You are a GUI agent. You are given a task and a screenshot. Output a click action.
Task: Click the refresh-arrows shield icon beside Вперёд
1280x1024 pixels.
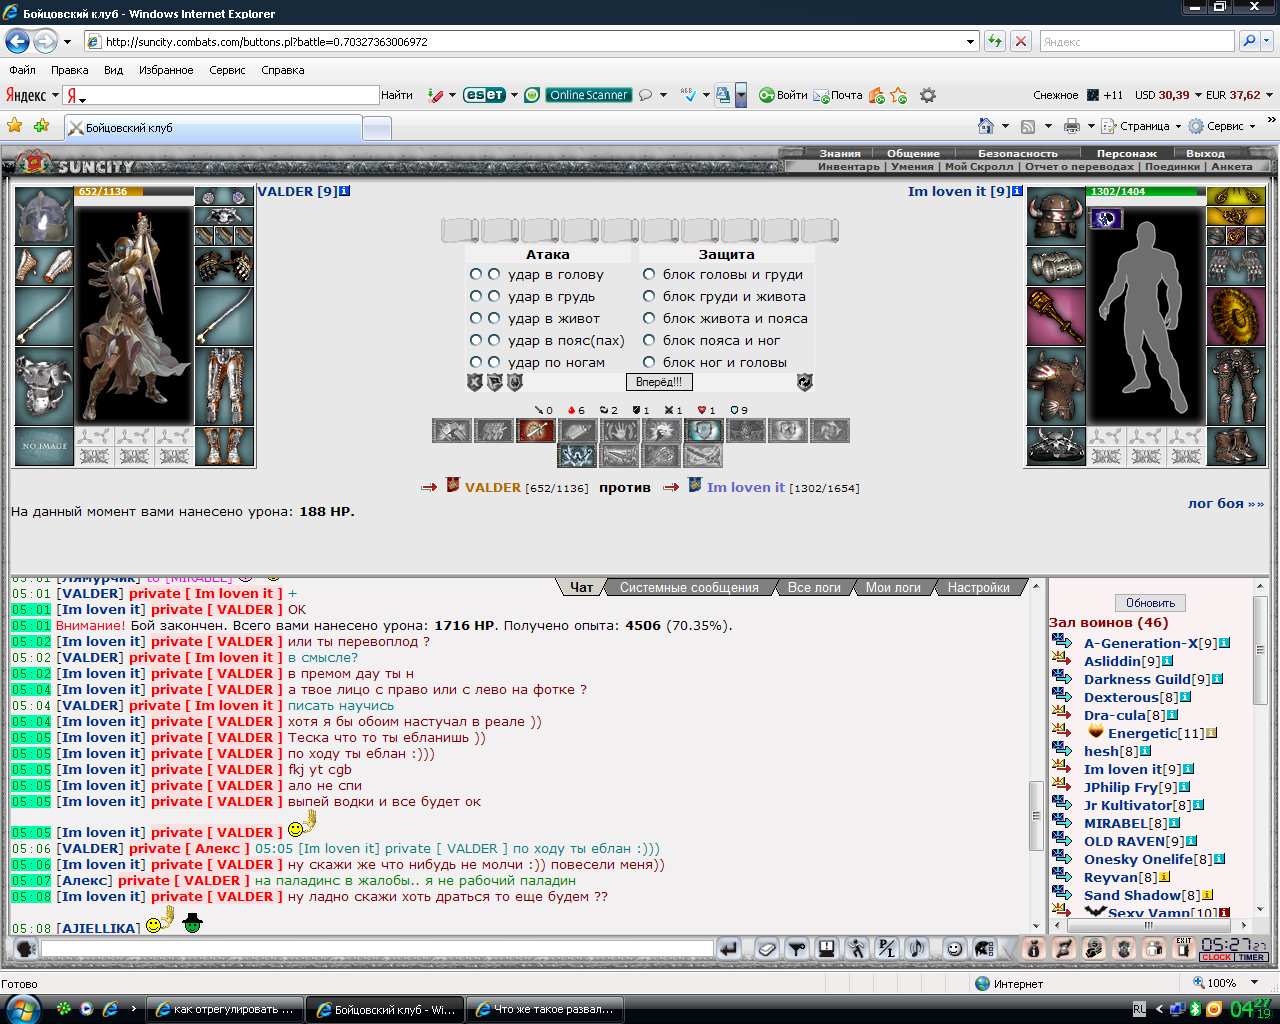click(x=804, y=382)
